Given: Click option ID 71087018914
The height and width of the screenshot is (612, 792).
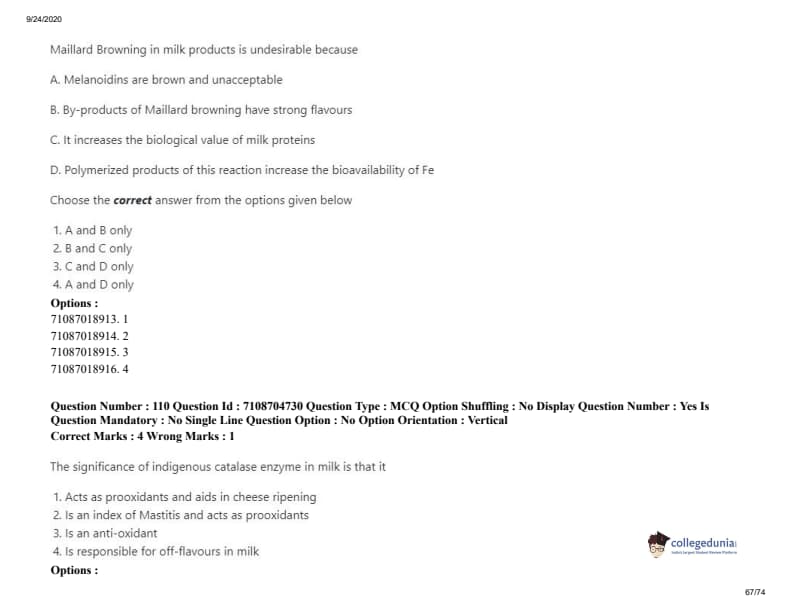Looking at the screenshot, I should 89,335.
